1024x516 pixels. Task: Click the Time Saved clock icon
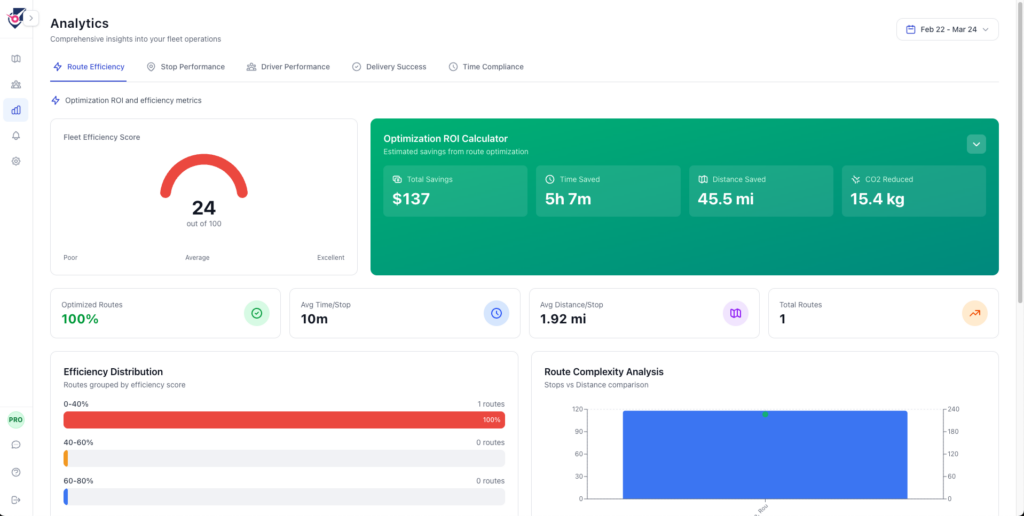(x=550, y=179)
